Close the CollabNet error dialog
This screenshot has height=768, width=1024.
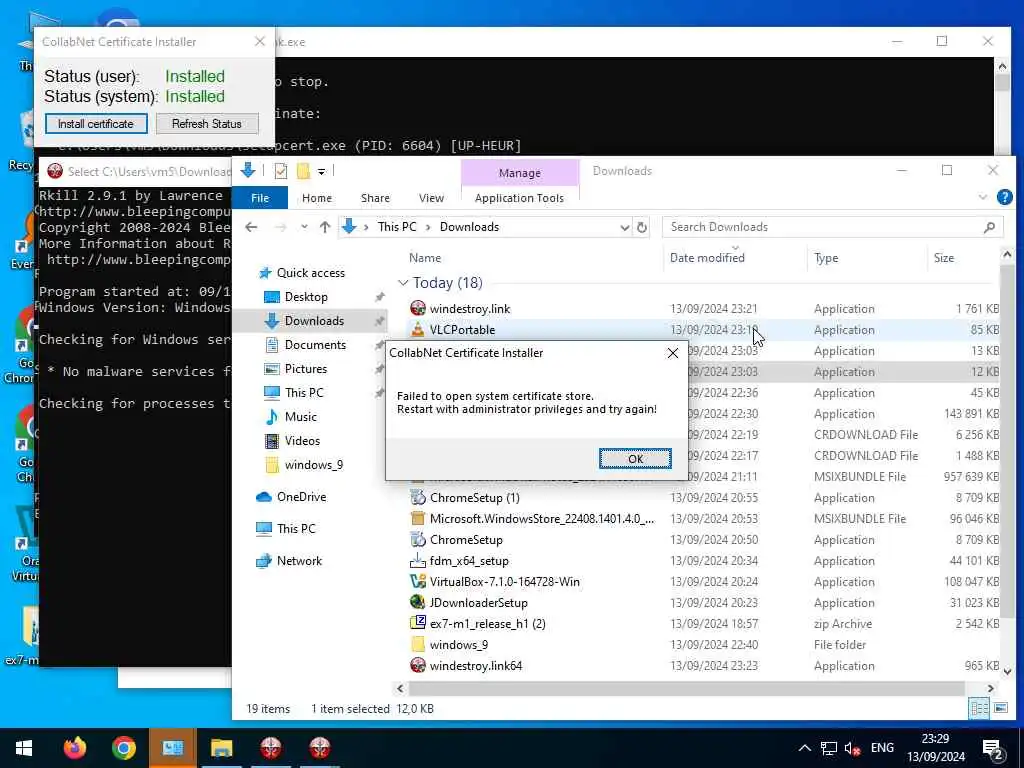click(673, 353)
